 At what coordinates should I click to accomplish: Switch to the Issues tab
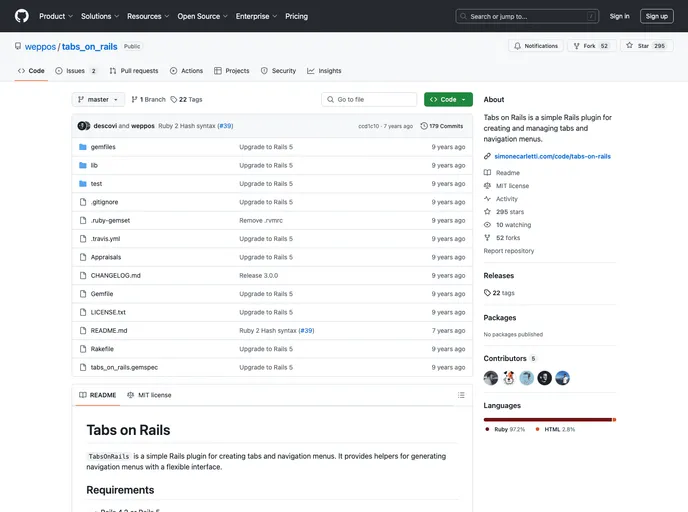tap(76, 71)
